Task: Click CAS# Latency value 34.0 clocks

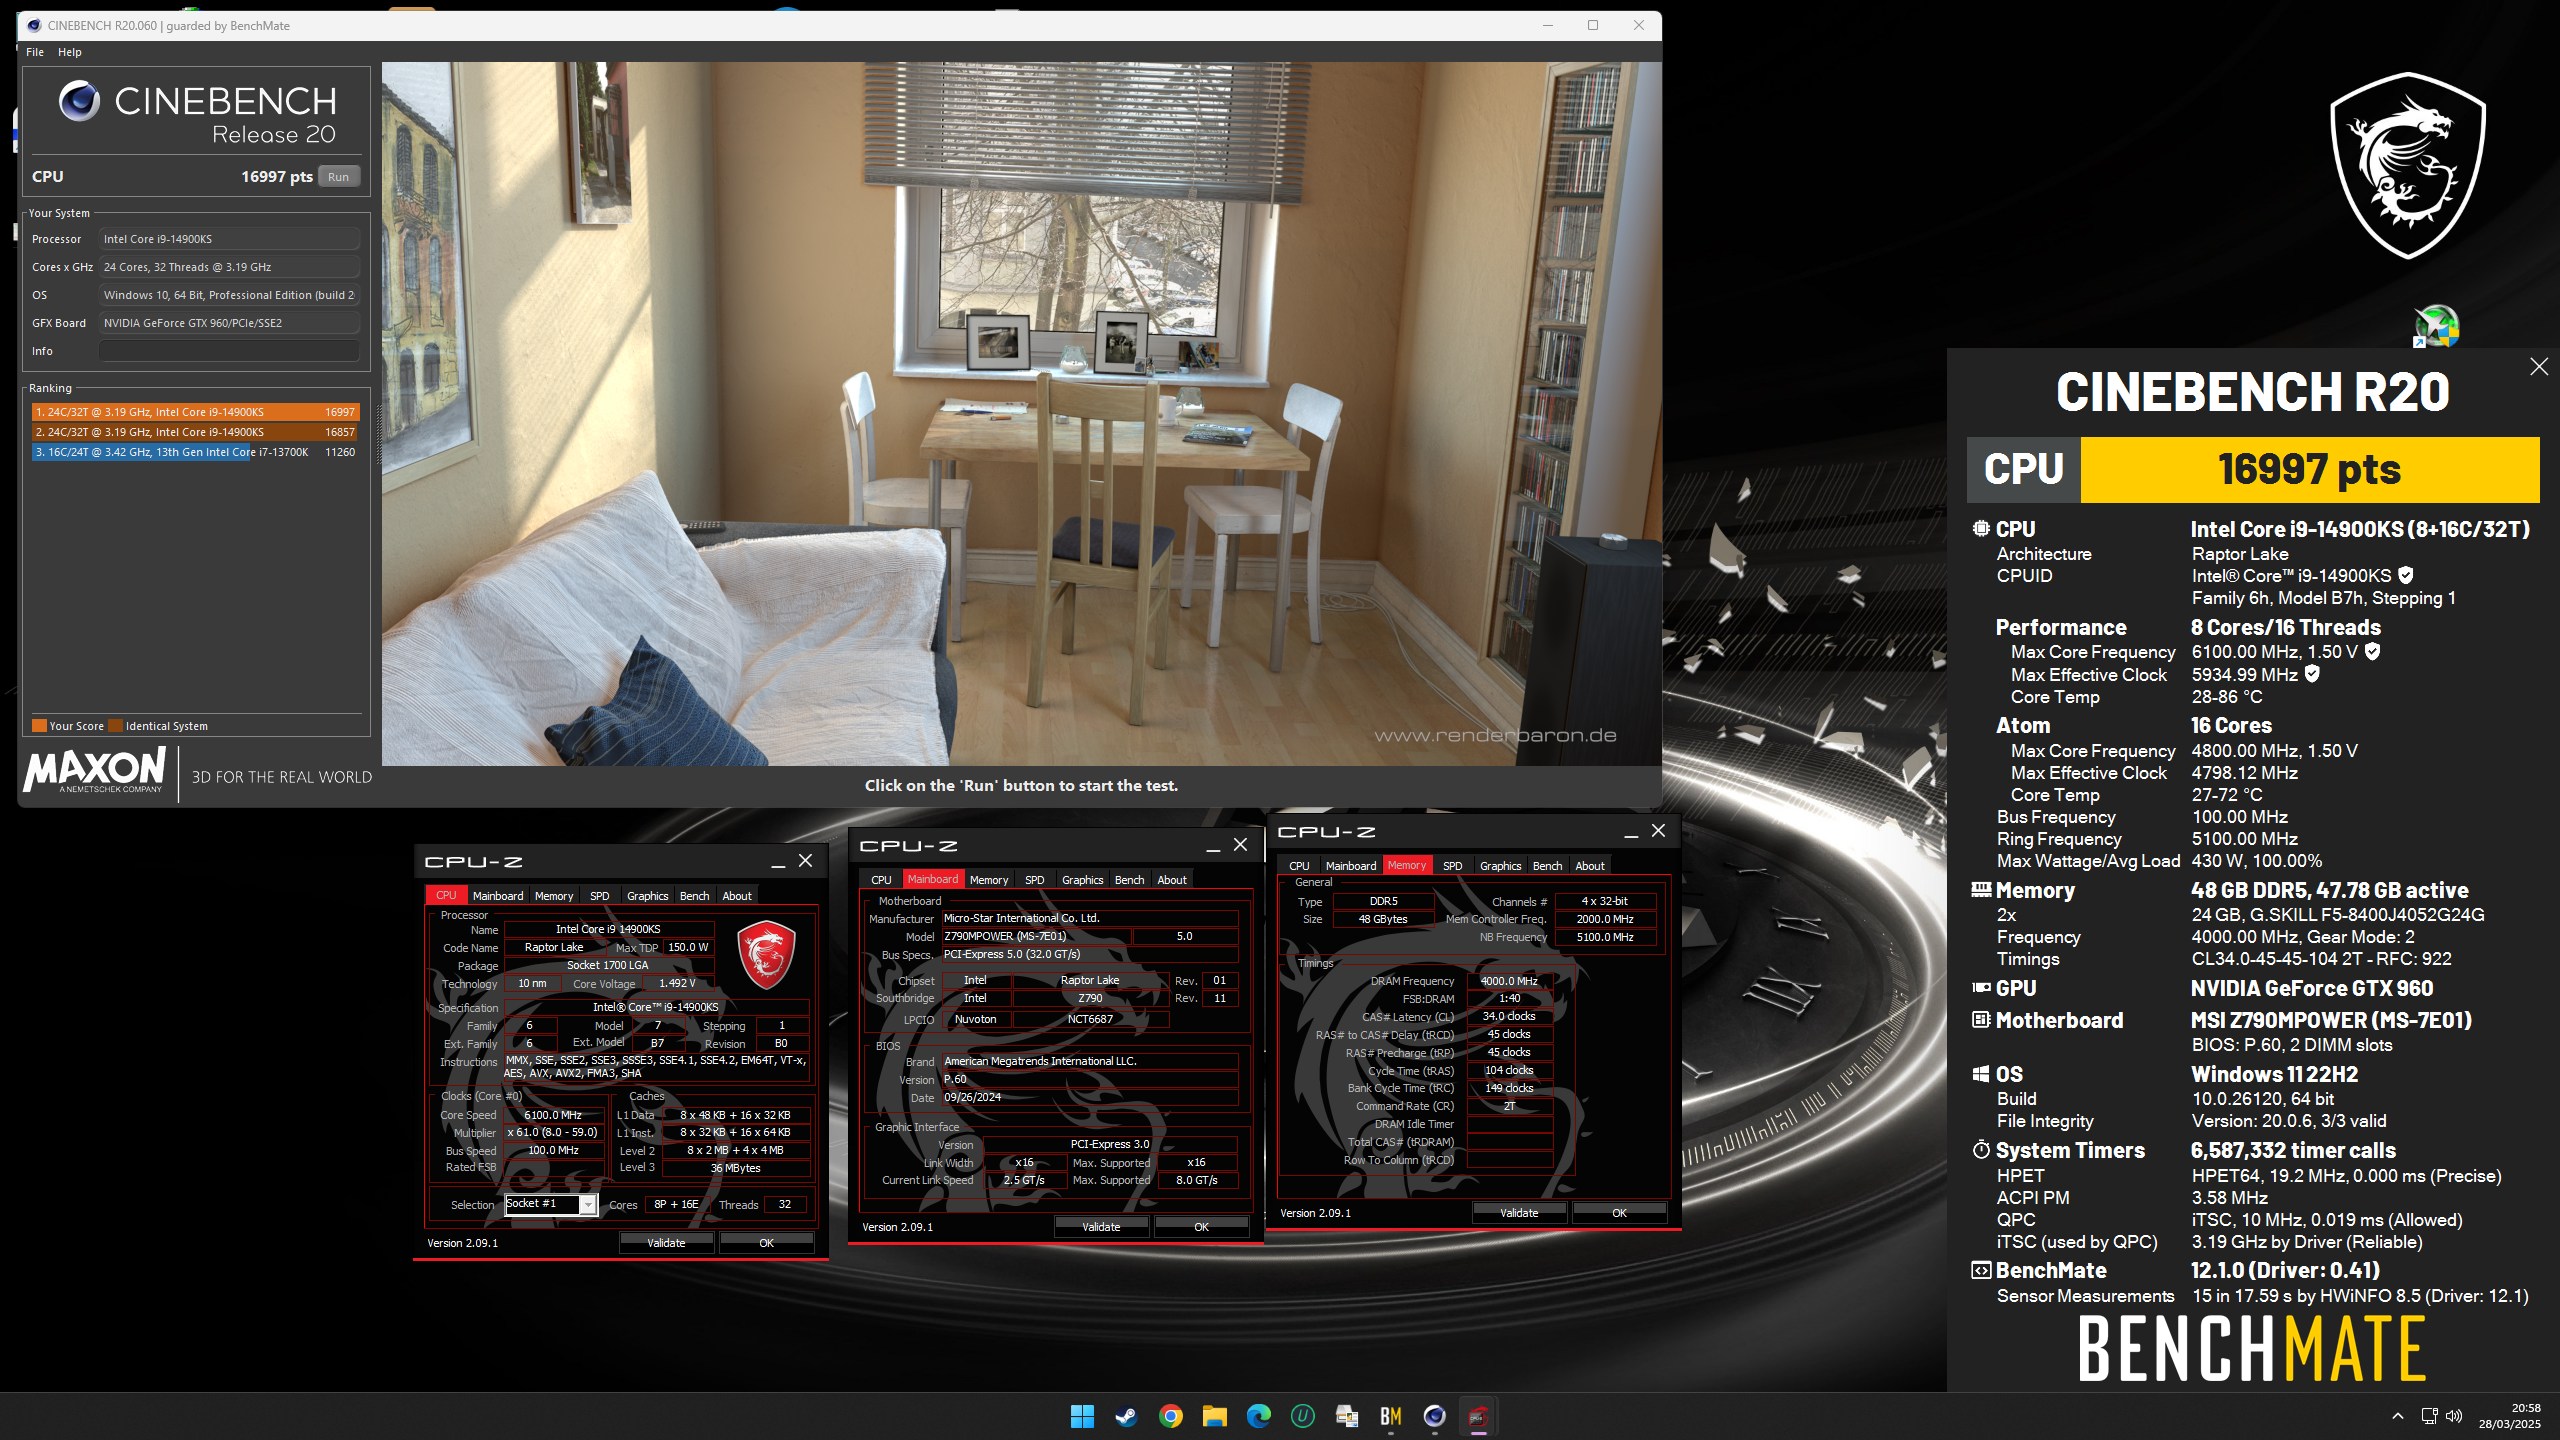Action: pos(1509,1016)
